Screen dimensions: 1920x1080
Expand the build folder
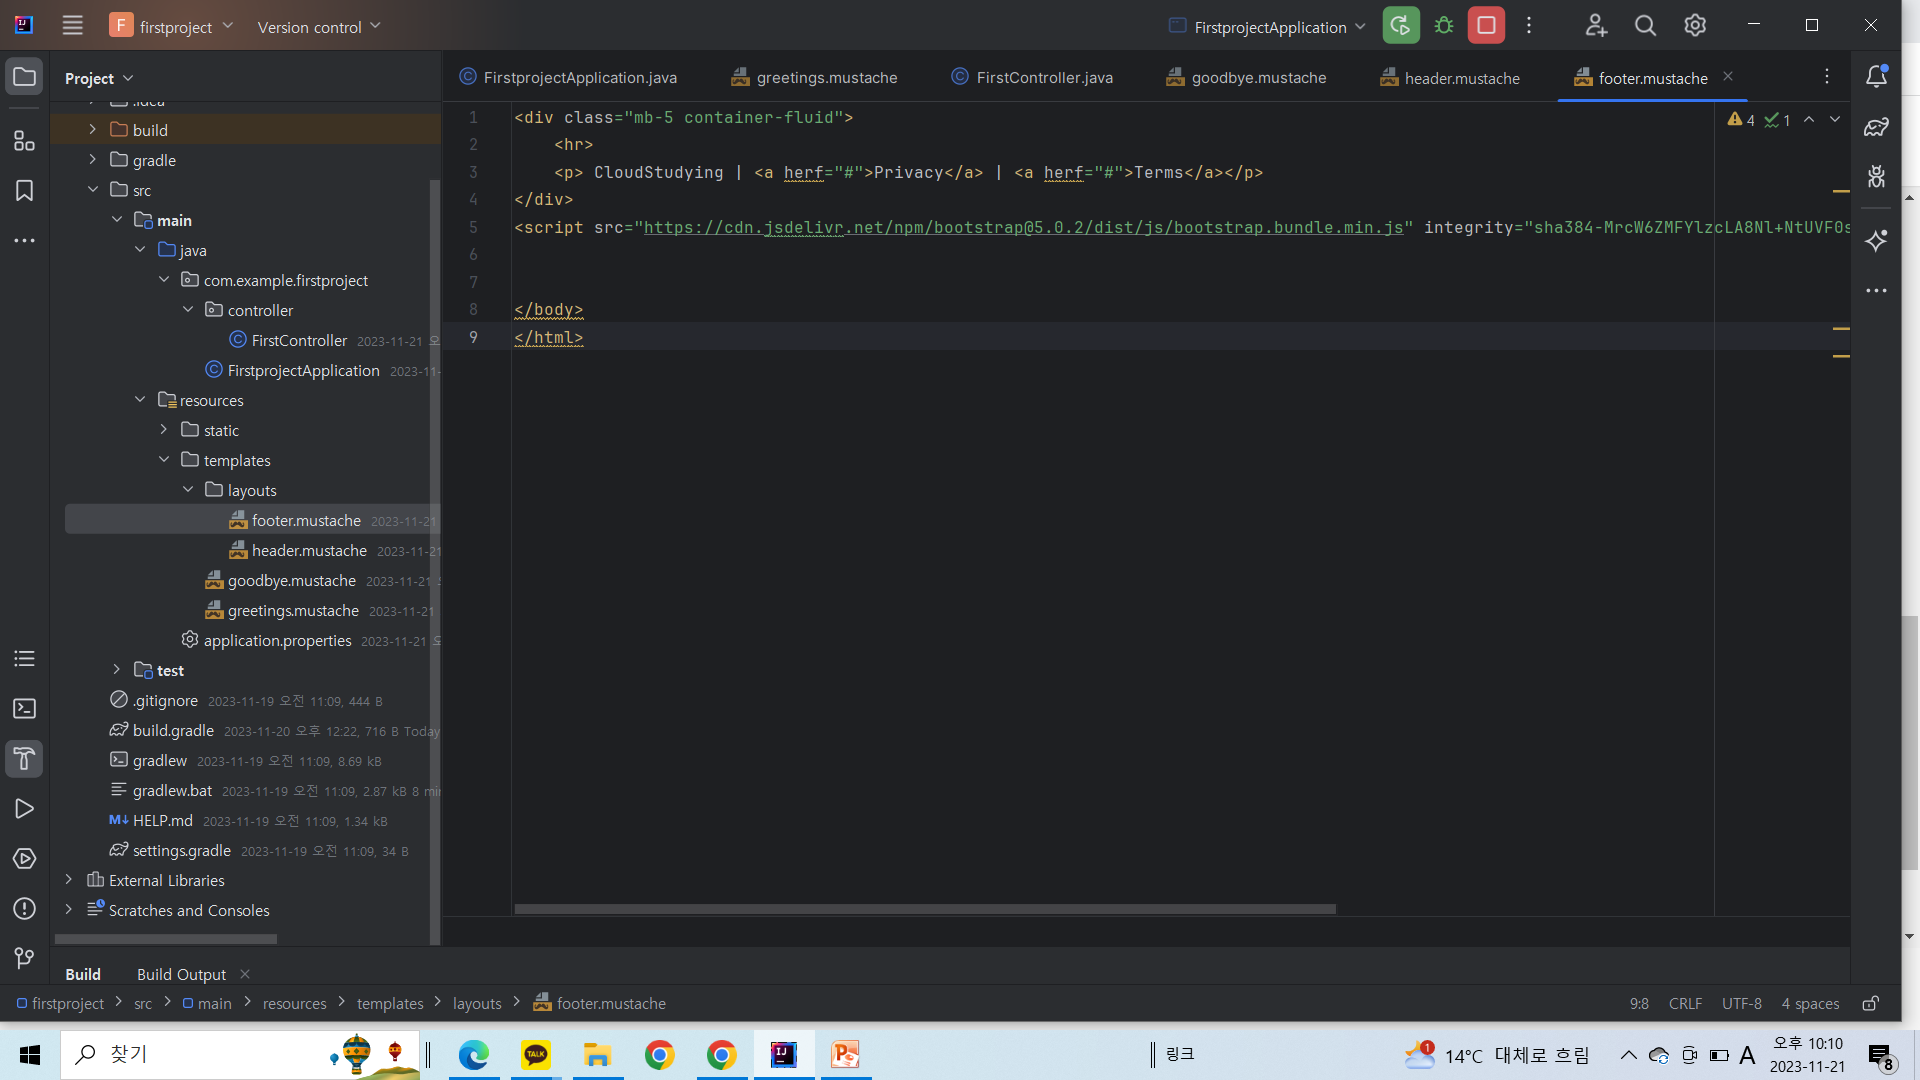pos(93,130)
